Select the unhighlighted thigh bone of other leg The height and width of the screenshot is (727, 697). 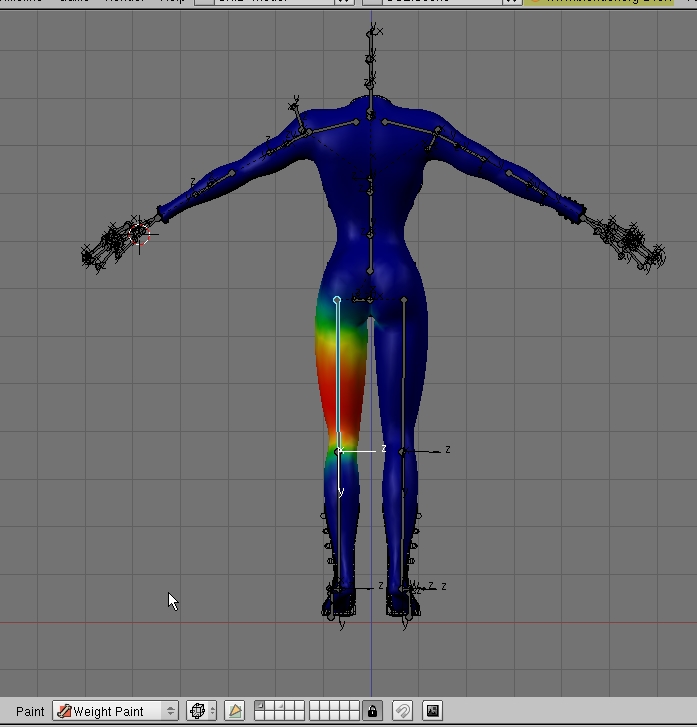pyautogui.click(x=403, y=376)
